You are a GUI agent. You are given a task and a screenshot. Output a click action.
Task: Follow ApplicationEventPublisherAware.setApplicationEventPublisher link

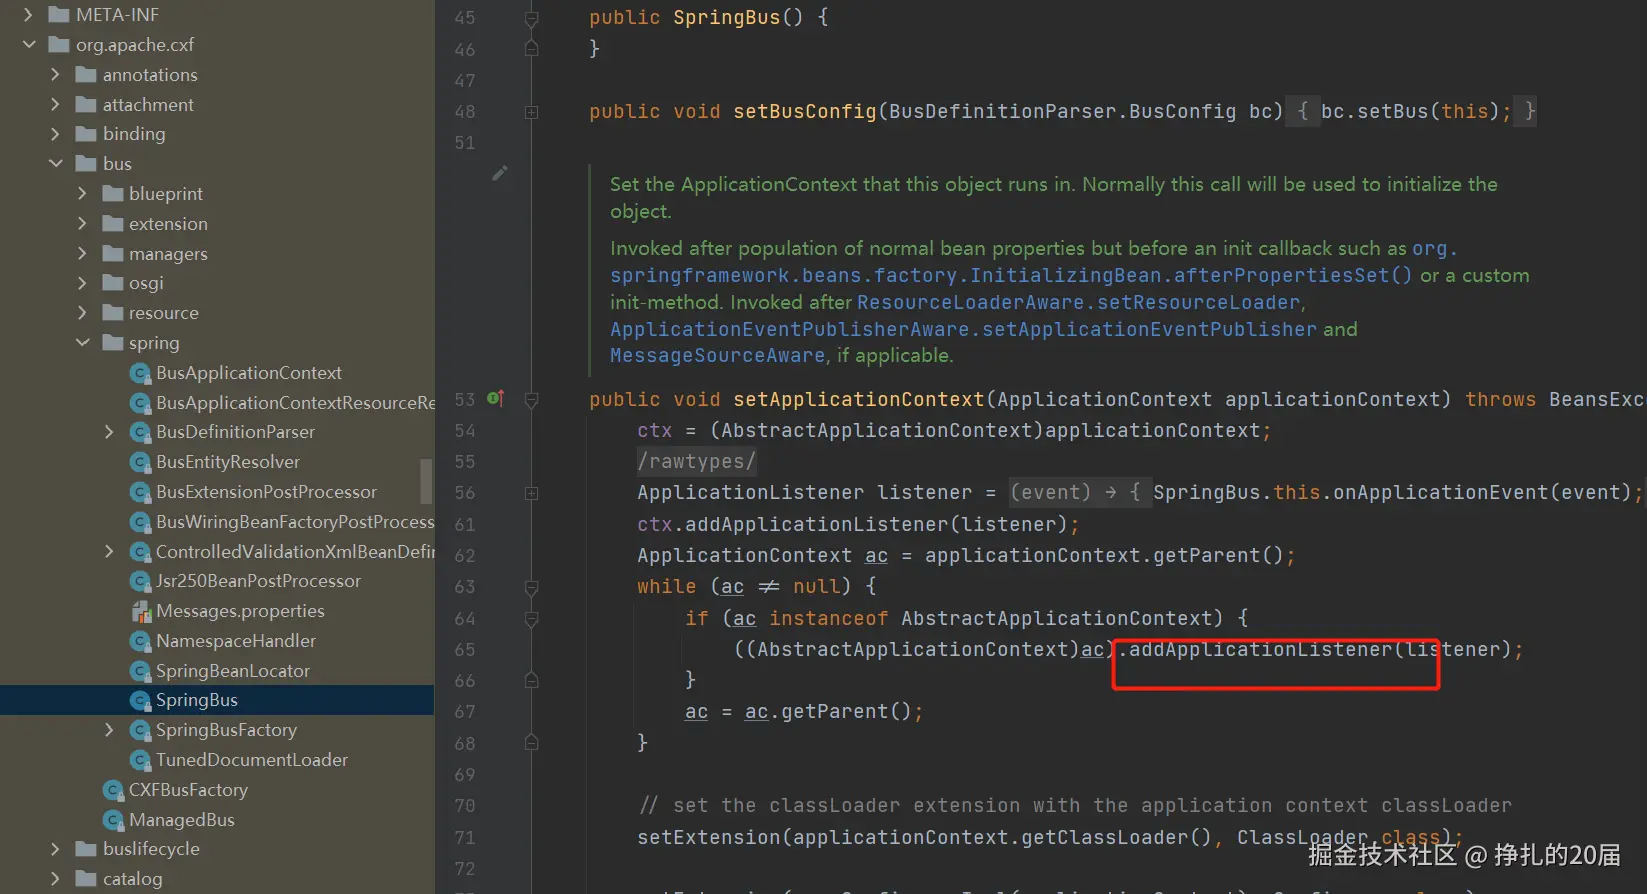tap(963, 329)
